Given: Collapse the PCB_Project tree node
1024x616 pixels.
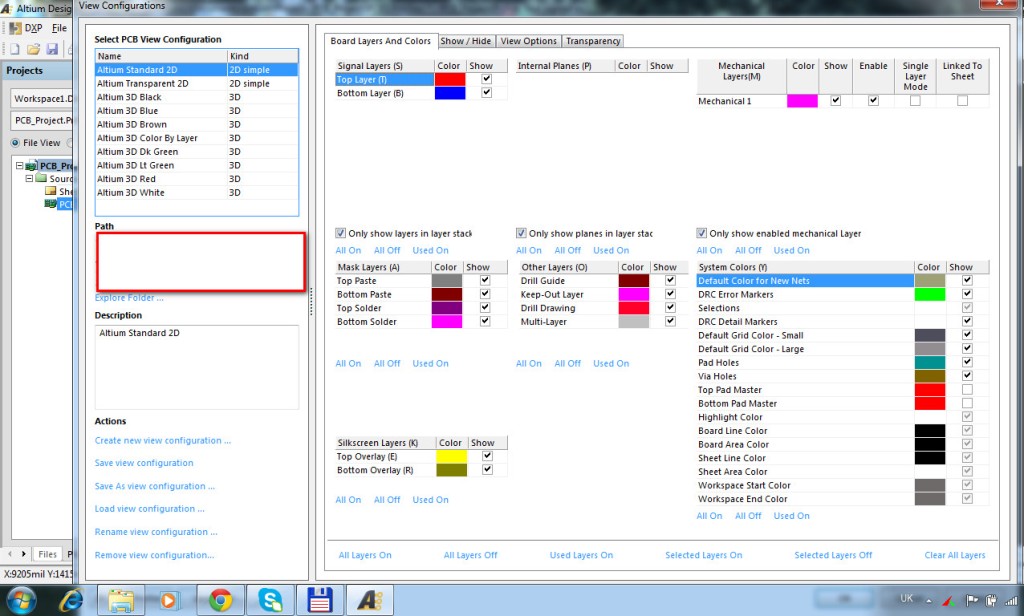Looking at the screenshot, I should (x=19, y=166).
